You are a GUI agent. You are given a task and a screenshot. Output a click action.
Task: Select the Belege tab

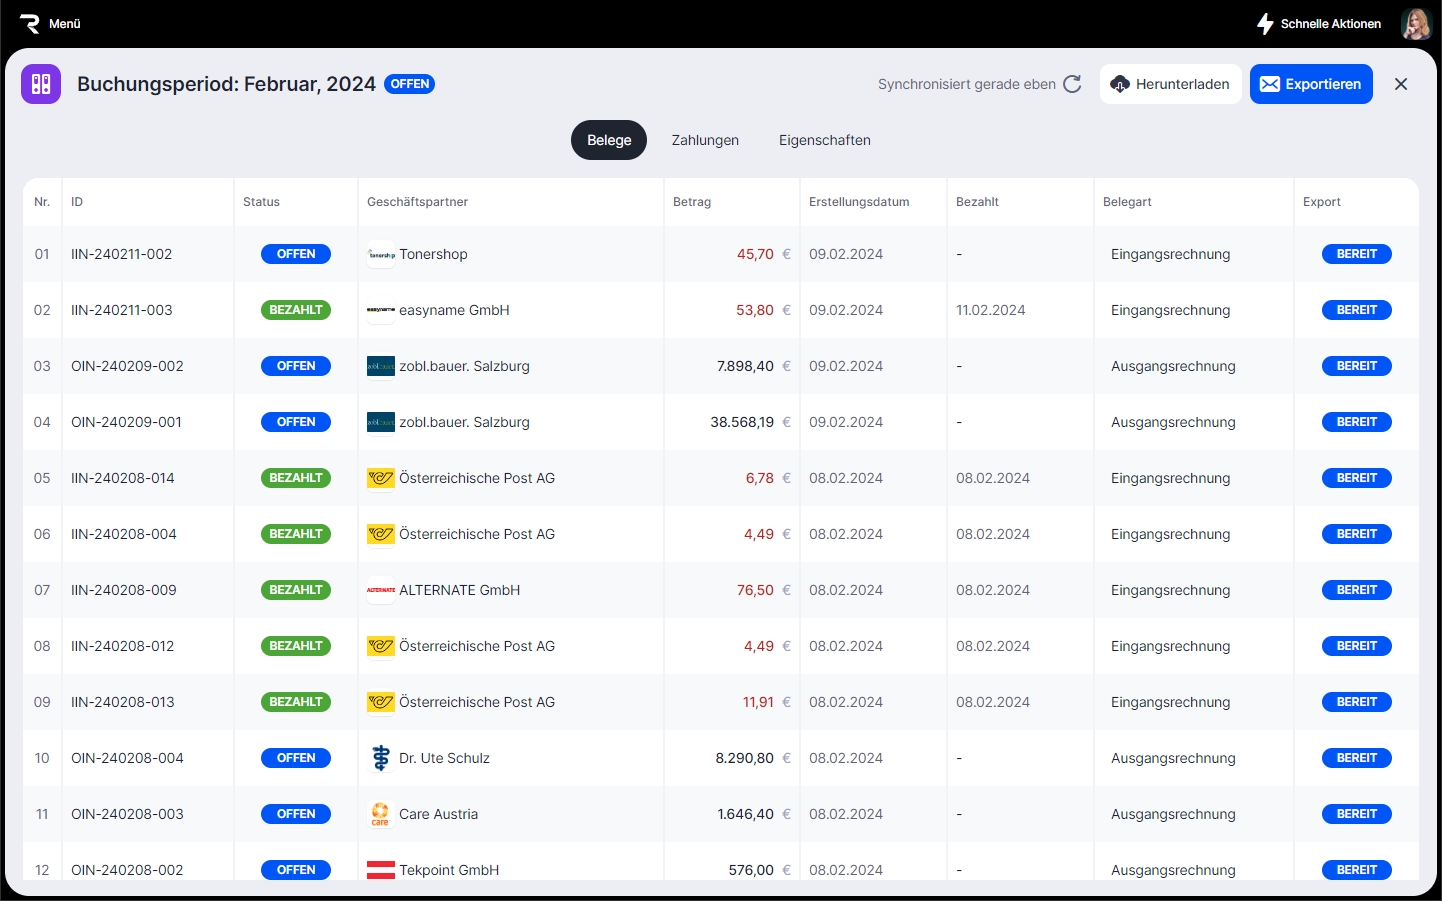pos(609,140)
